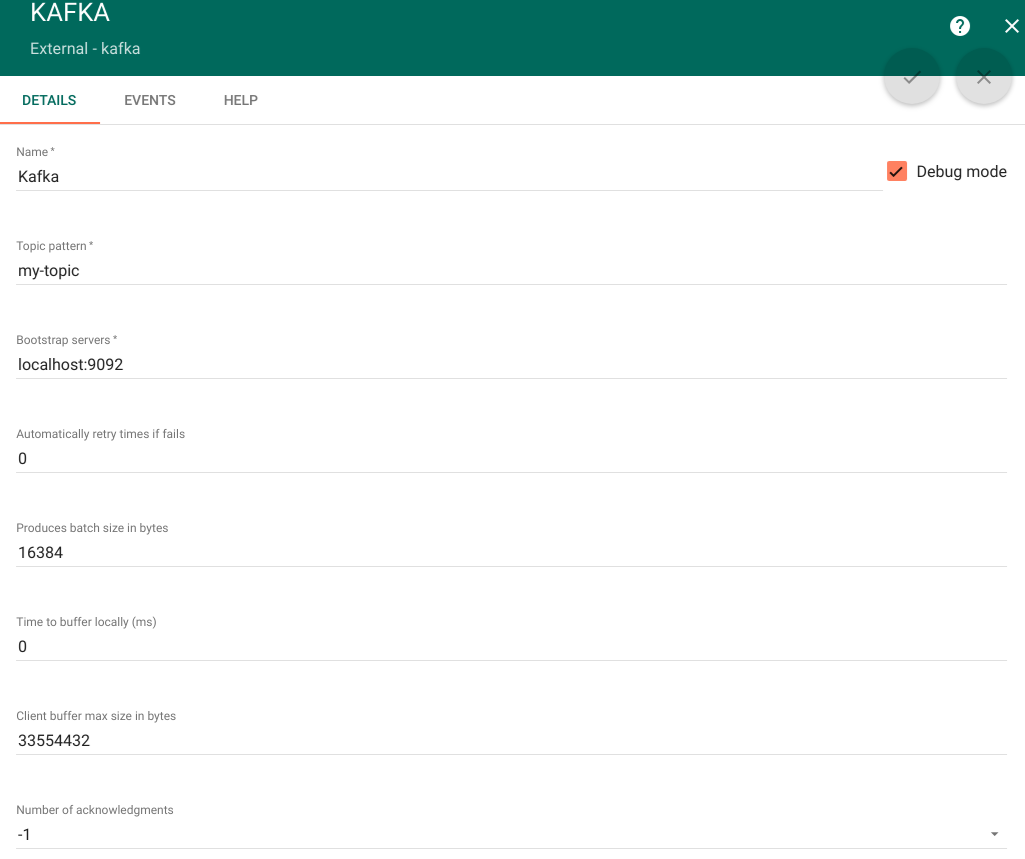Image resolution: width=1025 pixels, height=859 pixels.
Task: Click the External - kafka subtitle text
Action: tap(85, 48)
